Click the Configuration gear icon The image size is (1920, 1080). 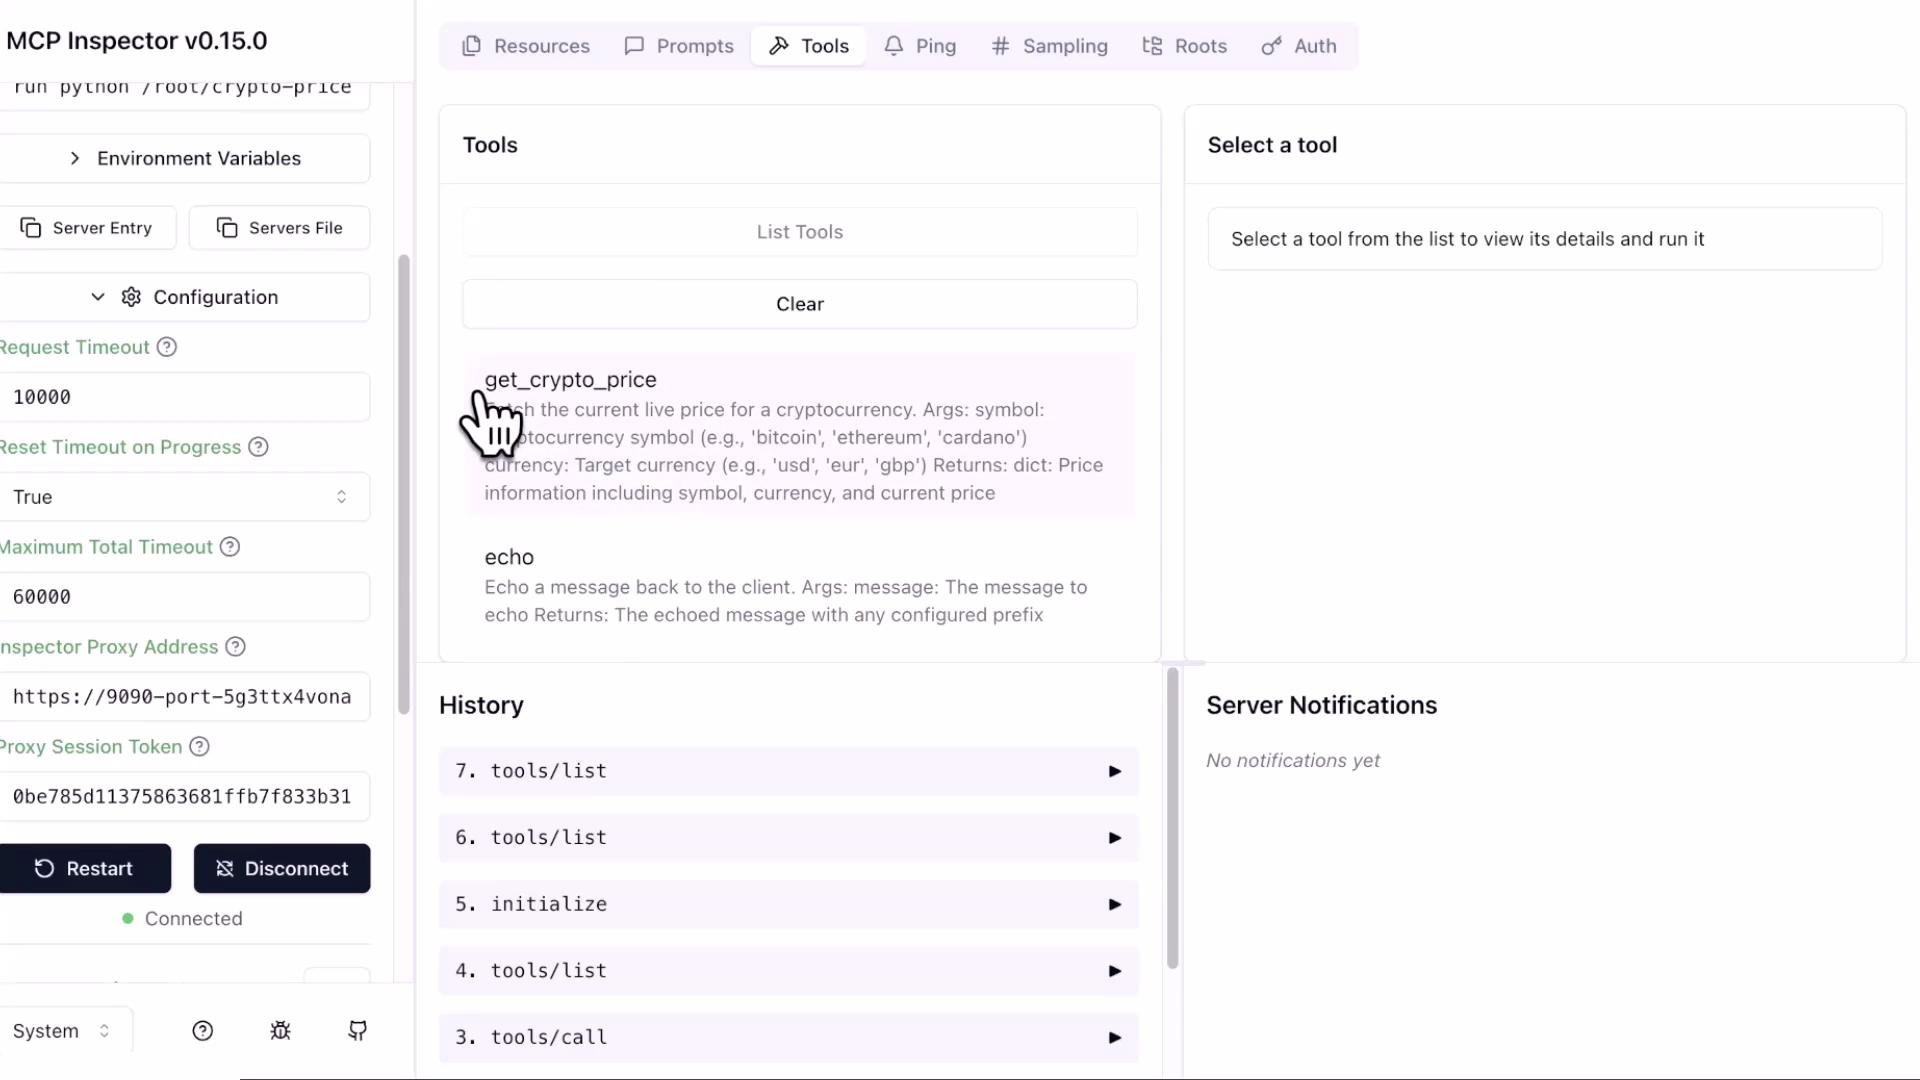pos(131,297)
